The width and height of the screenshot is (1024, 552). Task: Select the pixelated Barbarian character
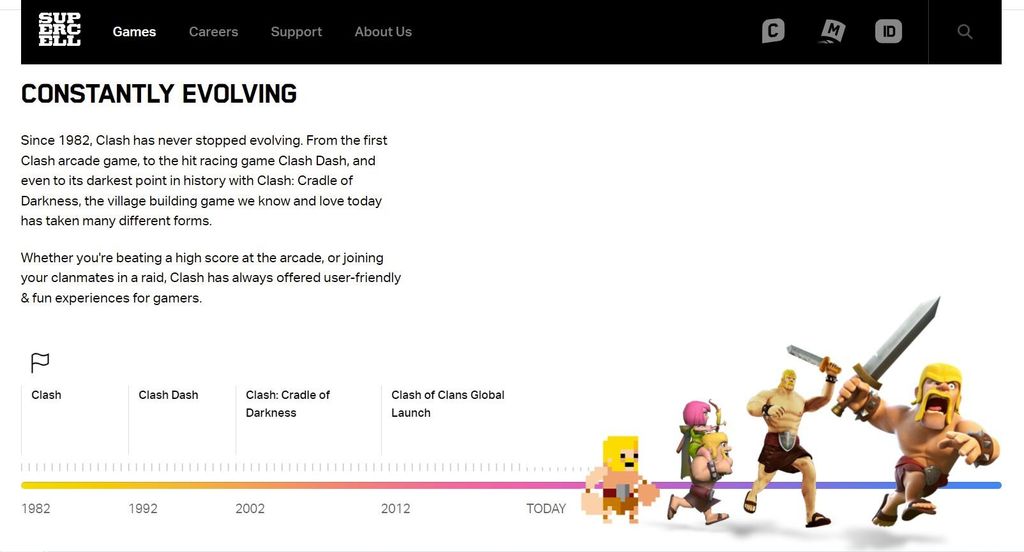(620, 479)
